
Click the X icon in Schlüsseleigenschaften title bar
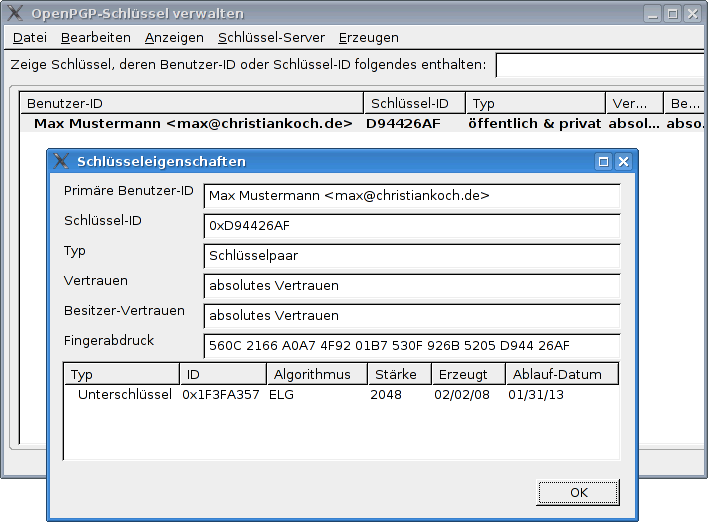click(x=61, y=161)
